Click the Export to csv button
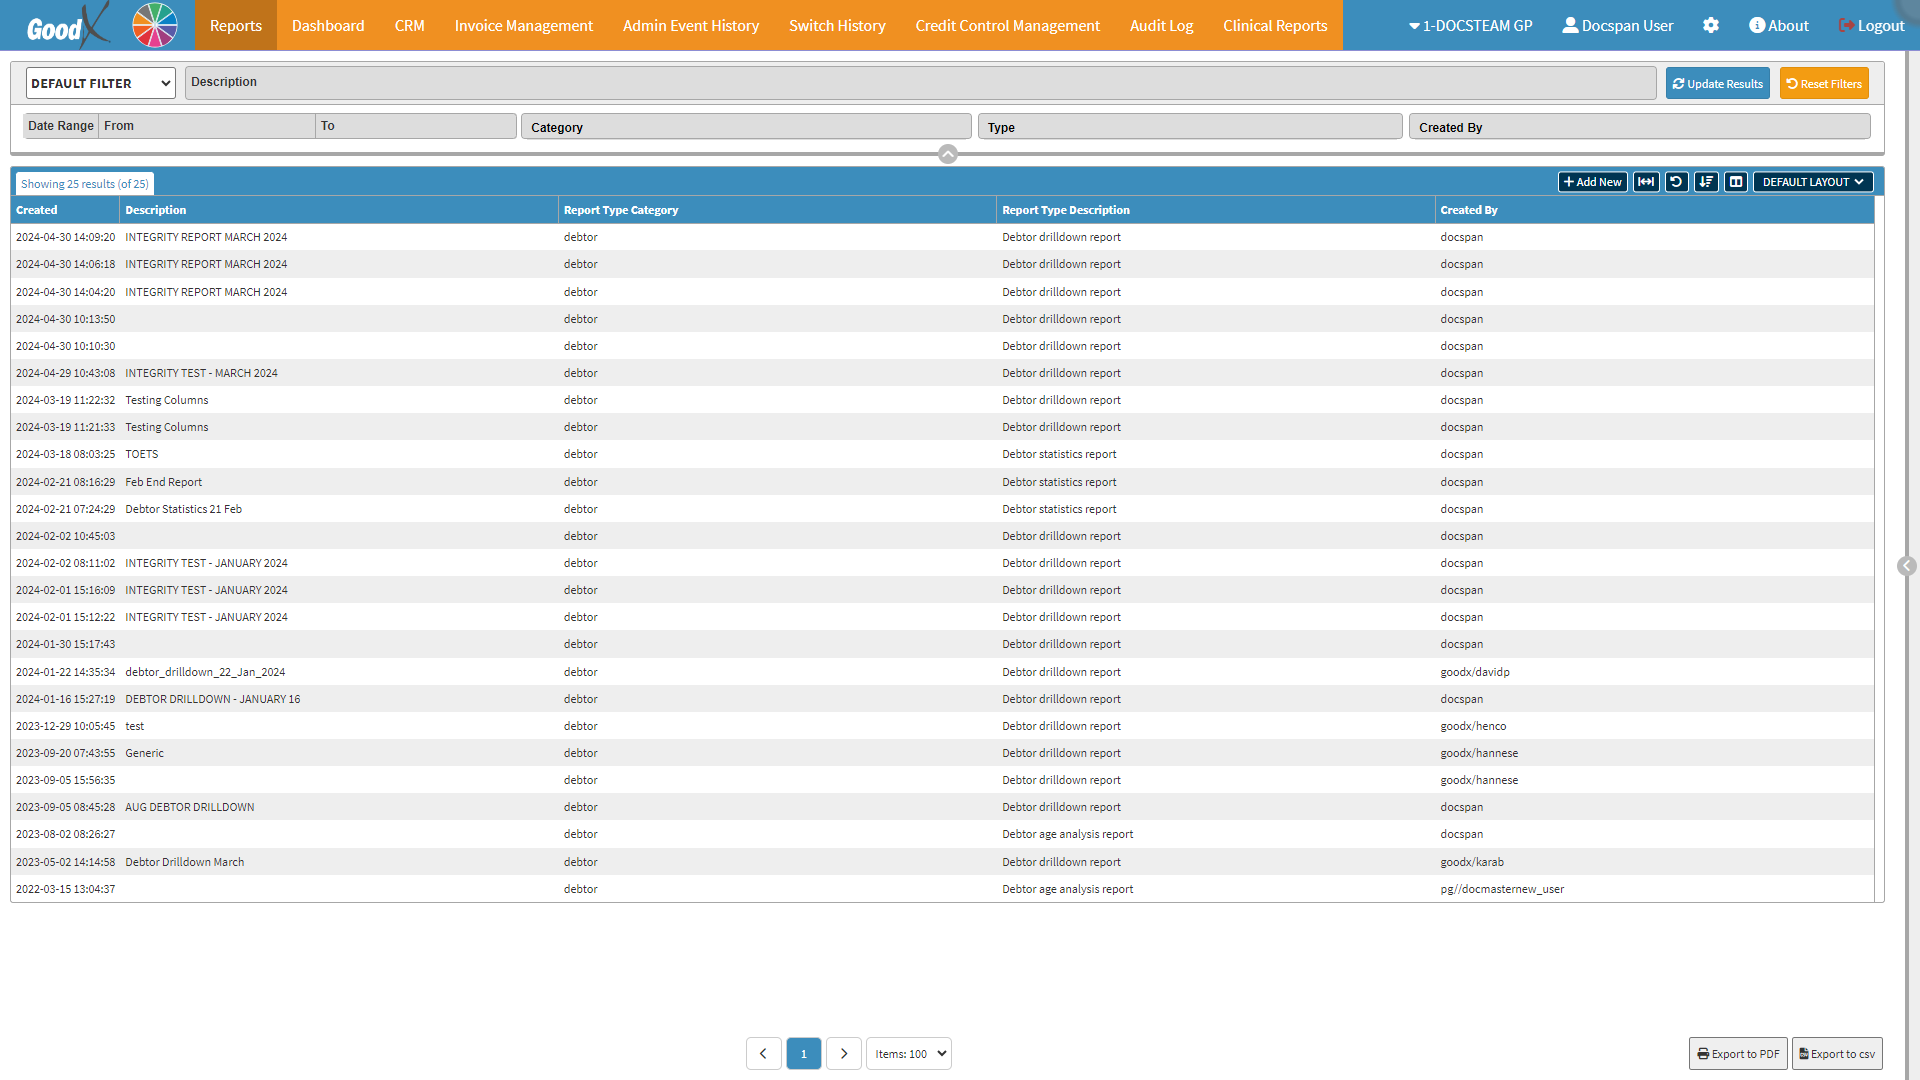 click(1837, 1053)
